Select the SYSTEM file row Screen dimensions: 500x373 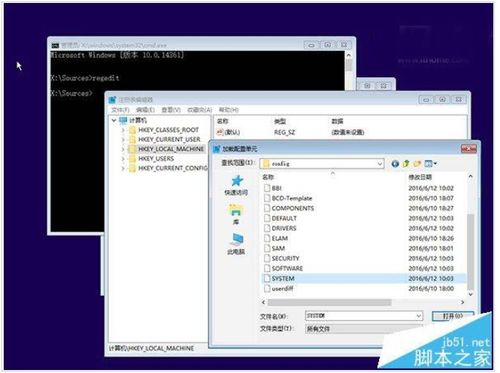(363, 278)
